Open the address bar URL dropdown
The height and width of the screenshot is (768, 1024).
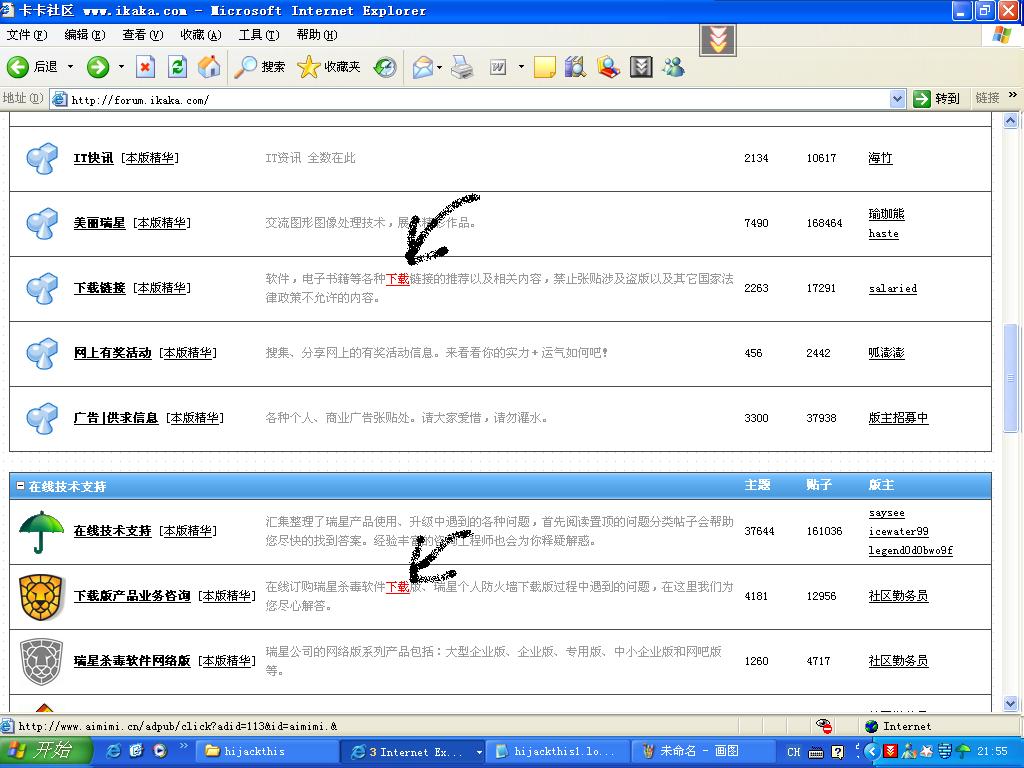point(897,99)
